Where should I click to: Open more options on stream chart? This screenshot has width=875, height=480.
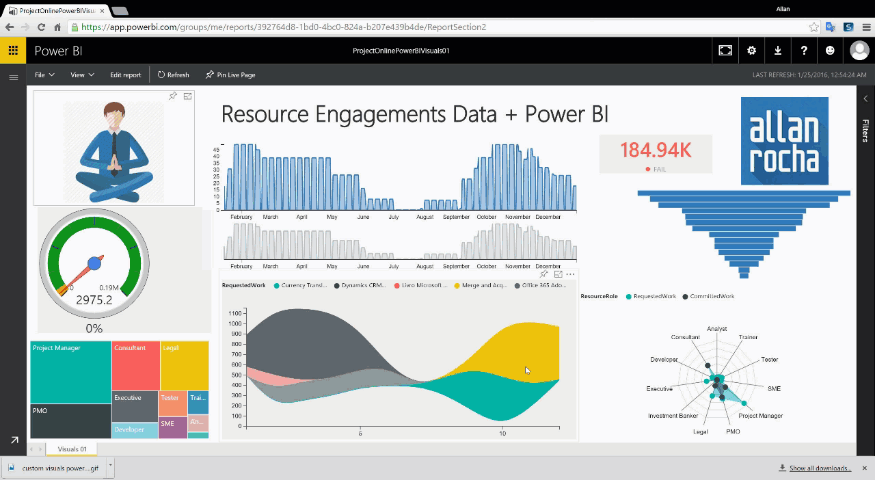click(x=570, y=274)
